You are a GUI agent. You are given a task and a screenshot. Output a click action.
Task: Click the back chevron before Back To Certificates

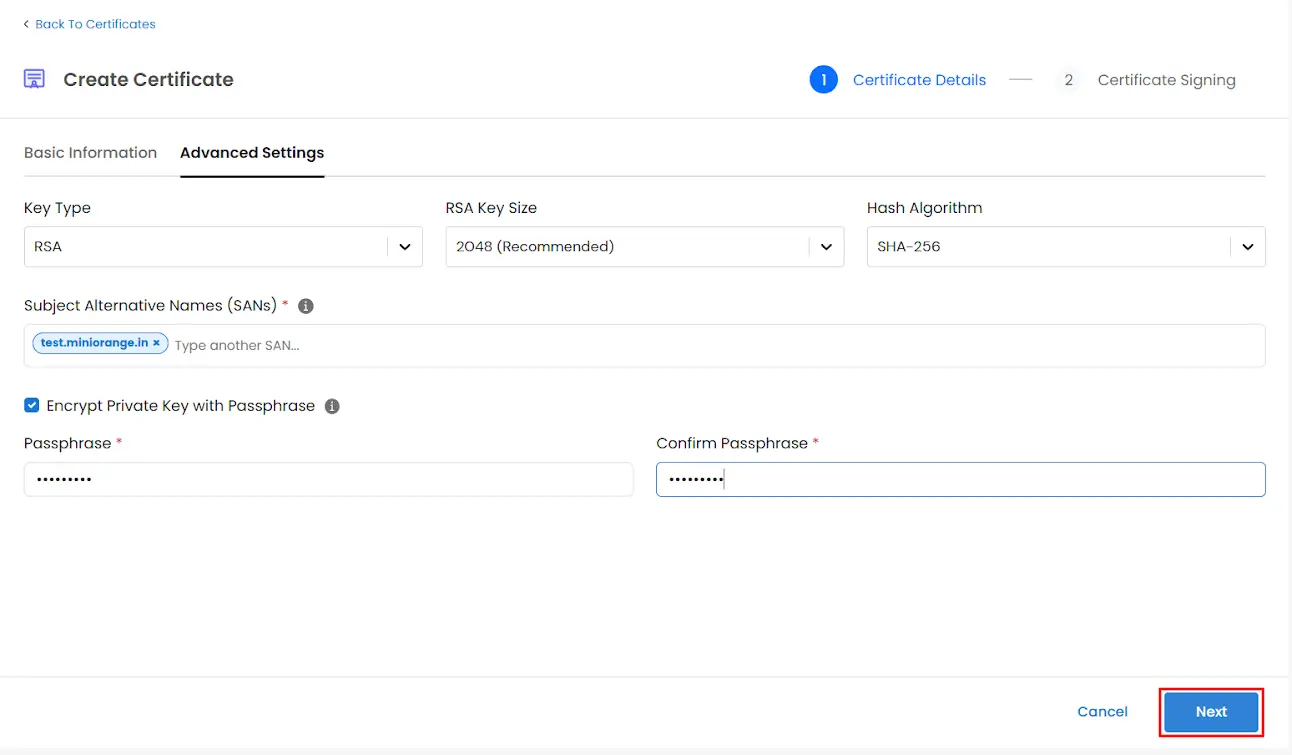[25, 23]
